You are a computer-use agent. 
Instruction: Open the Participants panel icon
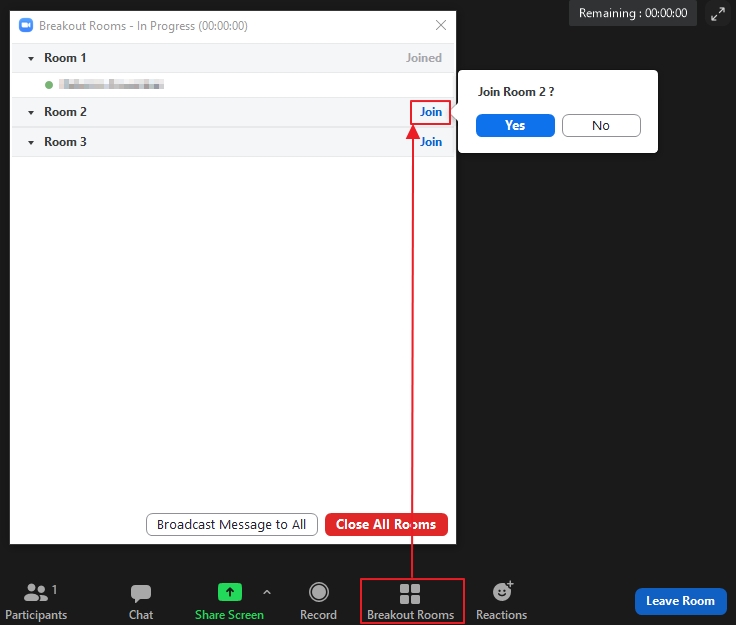[36, 593]
